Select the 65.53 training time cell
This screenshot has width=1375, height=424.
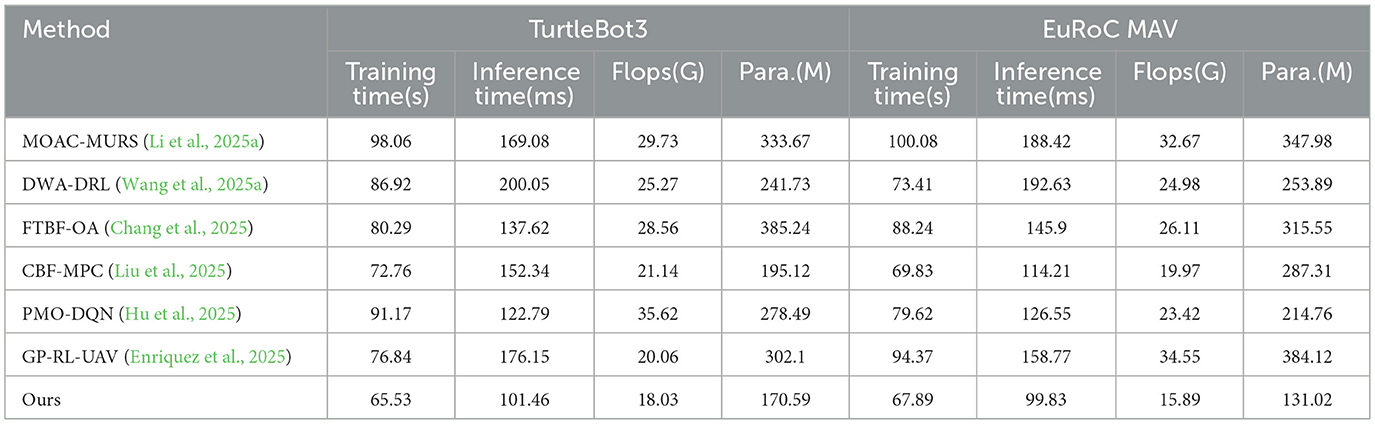[390, 400]
